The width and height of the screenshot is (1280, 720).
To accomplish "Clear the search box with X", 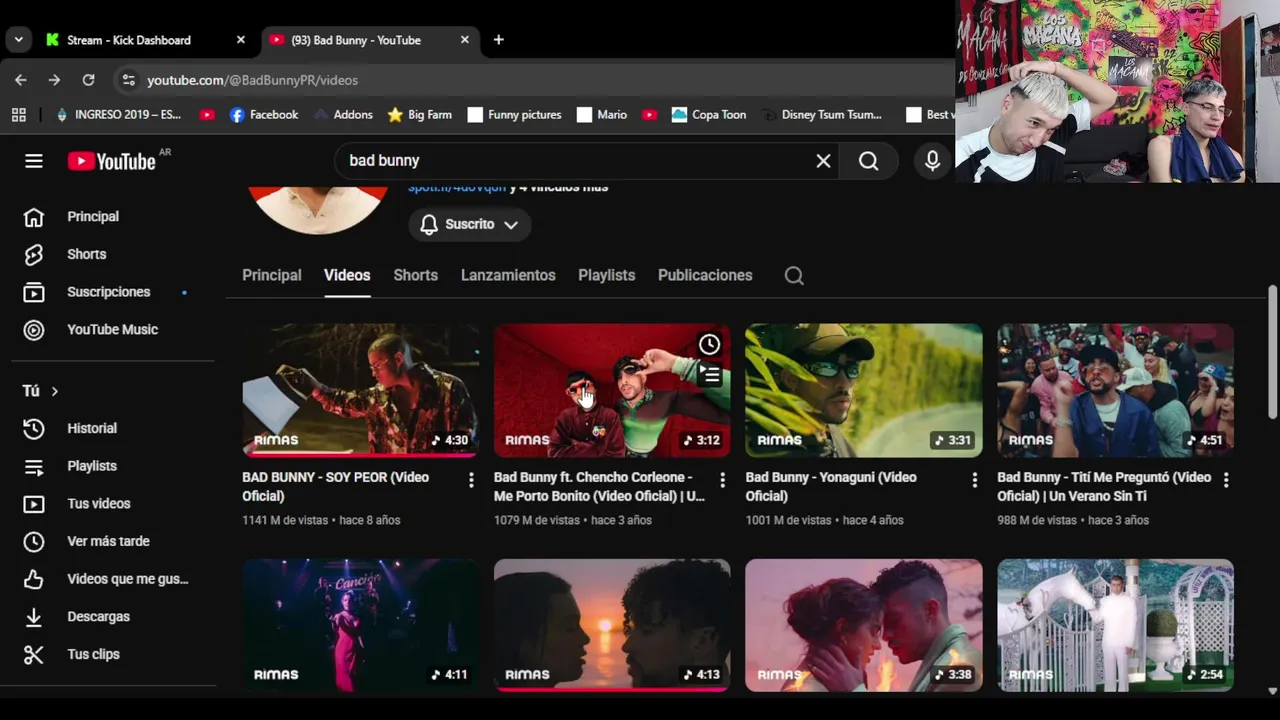I will (x=823, y=161).
